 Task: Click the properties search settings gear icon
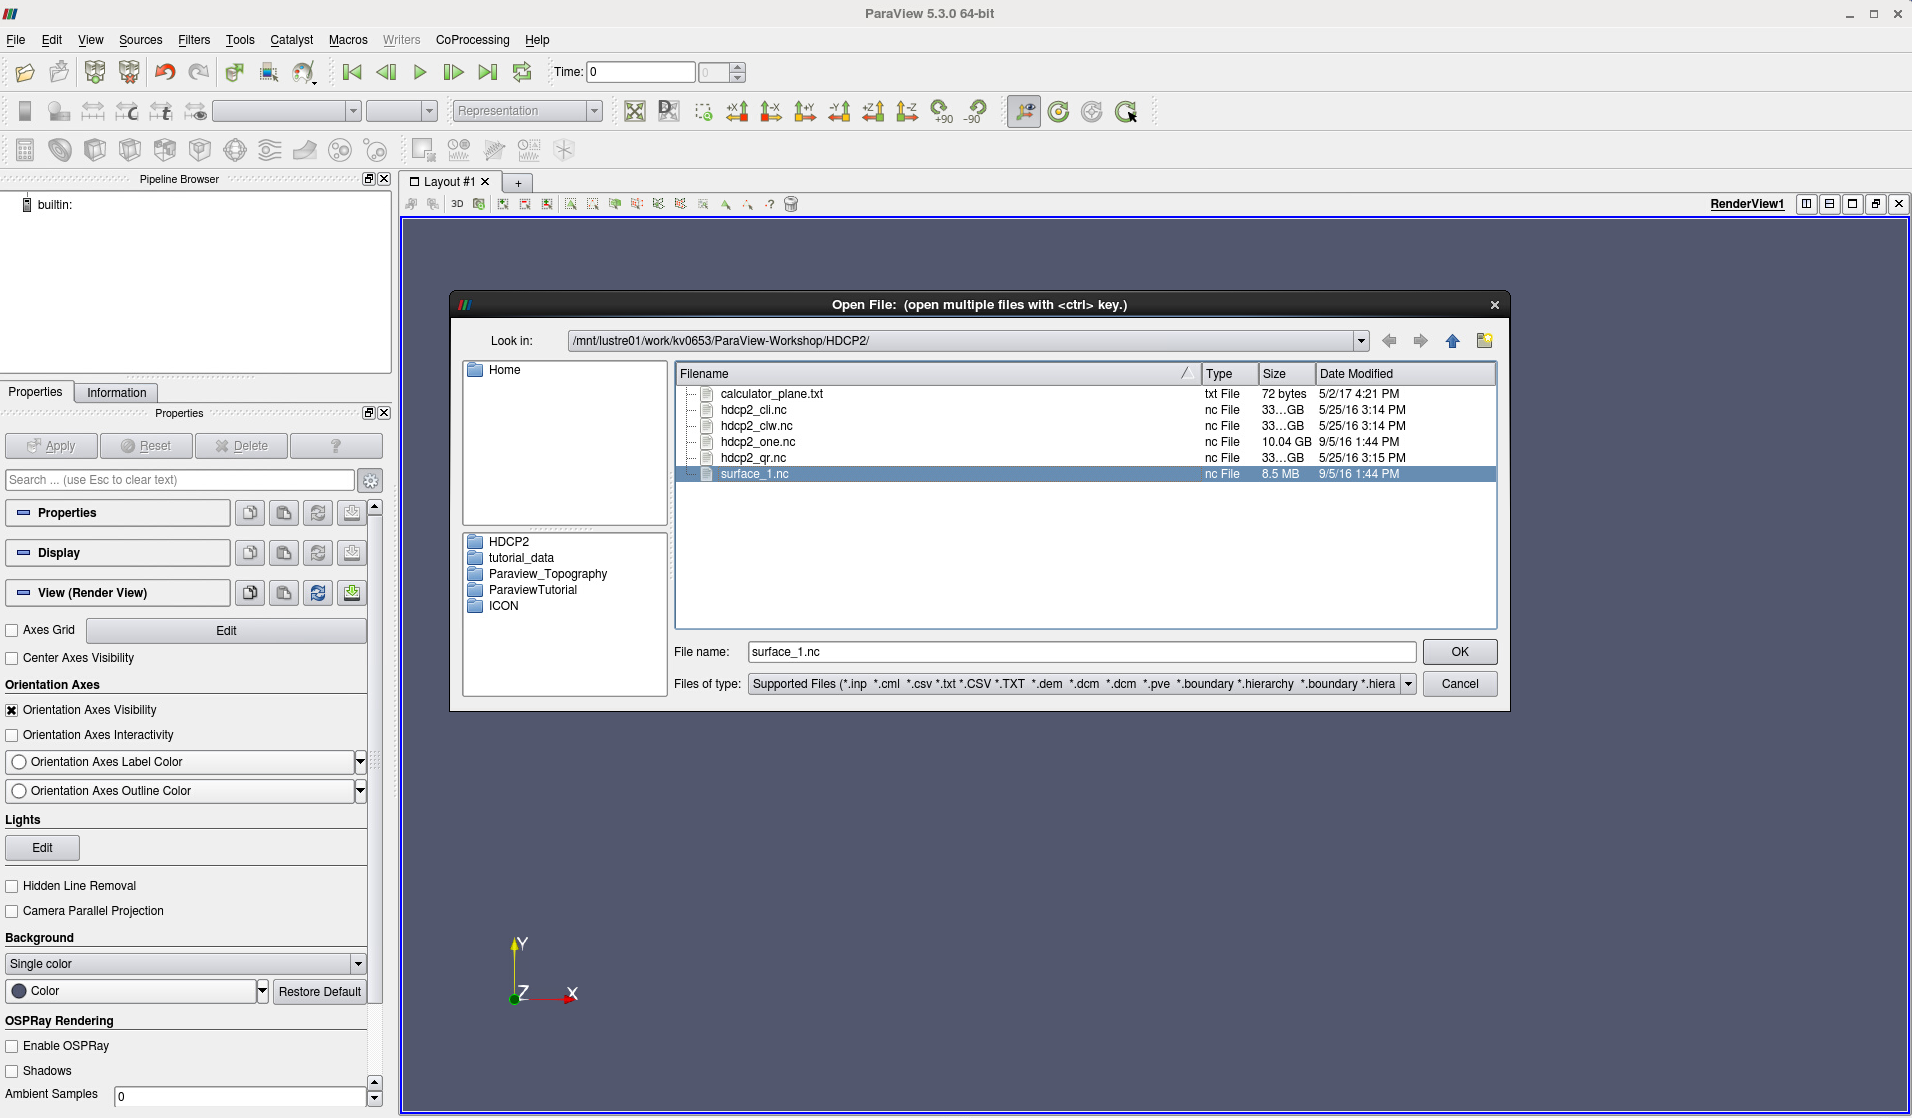pyautogui.click(x=370, y=481)
